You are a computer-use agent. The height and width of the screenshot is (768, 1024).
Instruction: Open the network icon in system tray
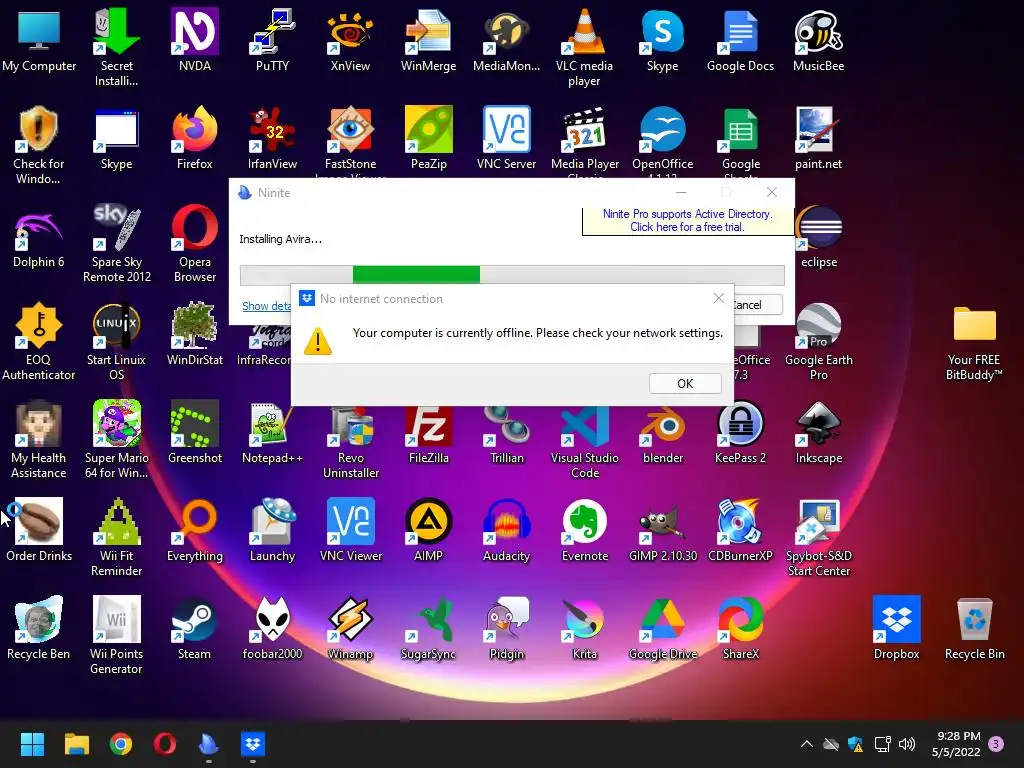pyautogui.click(x=883, y=744)
